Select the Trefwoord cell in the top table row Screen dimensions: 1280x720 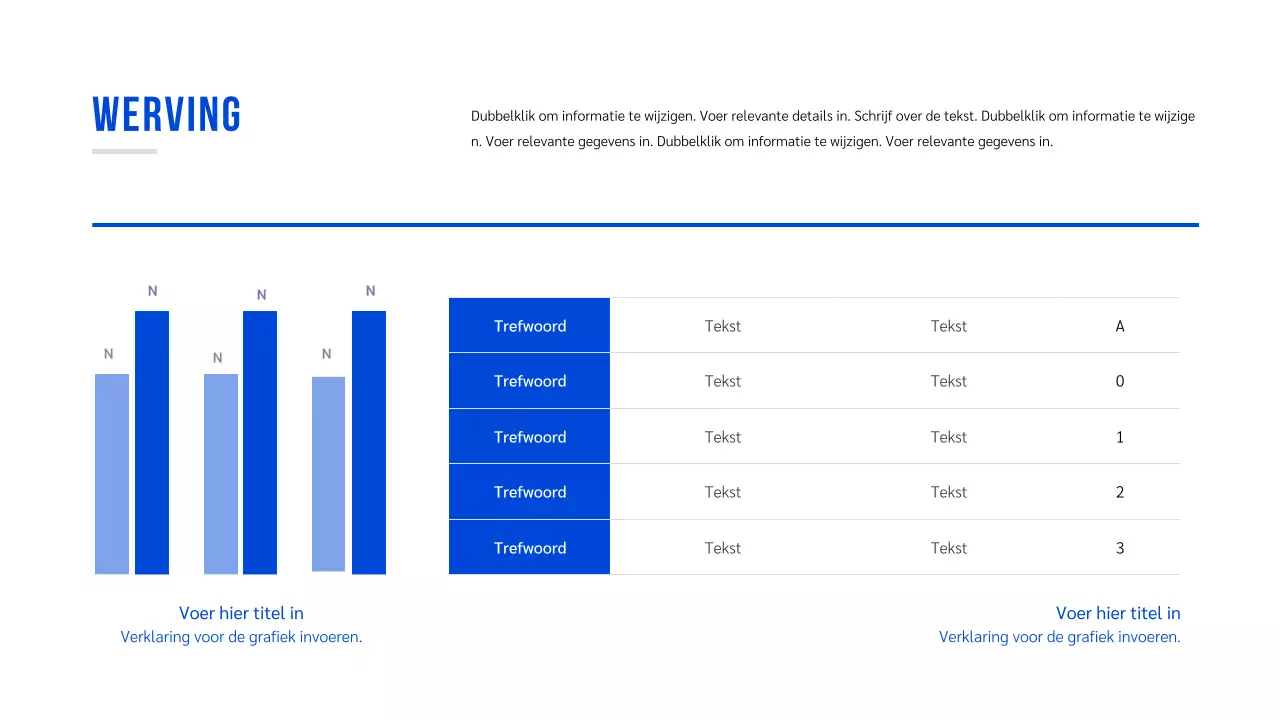[x=529, y=326]
